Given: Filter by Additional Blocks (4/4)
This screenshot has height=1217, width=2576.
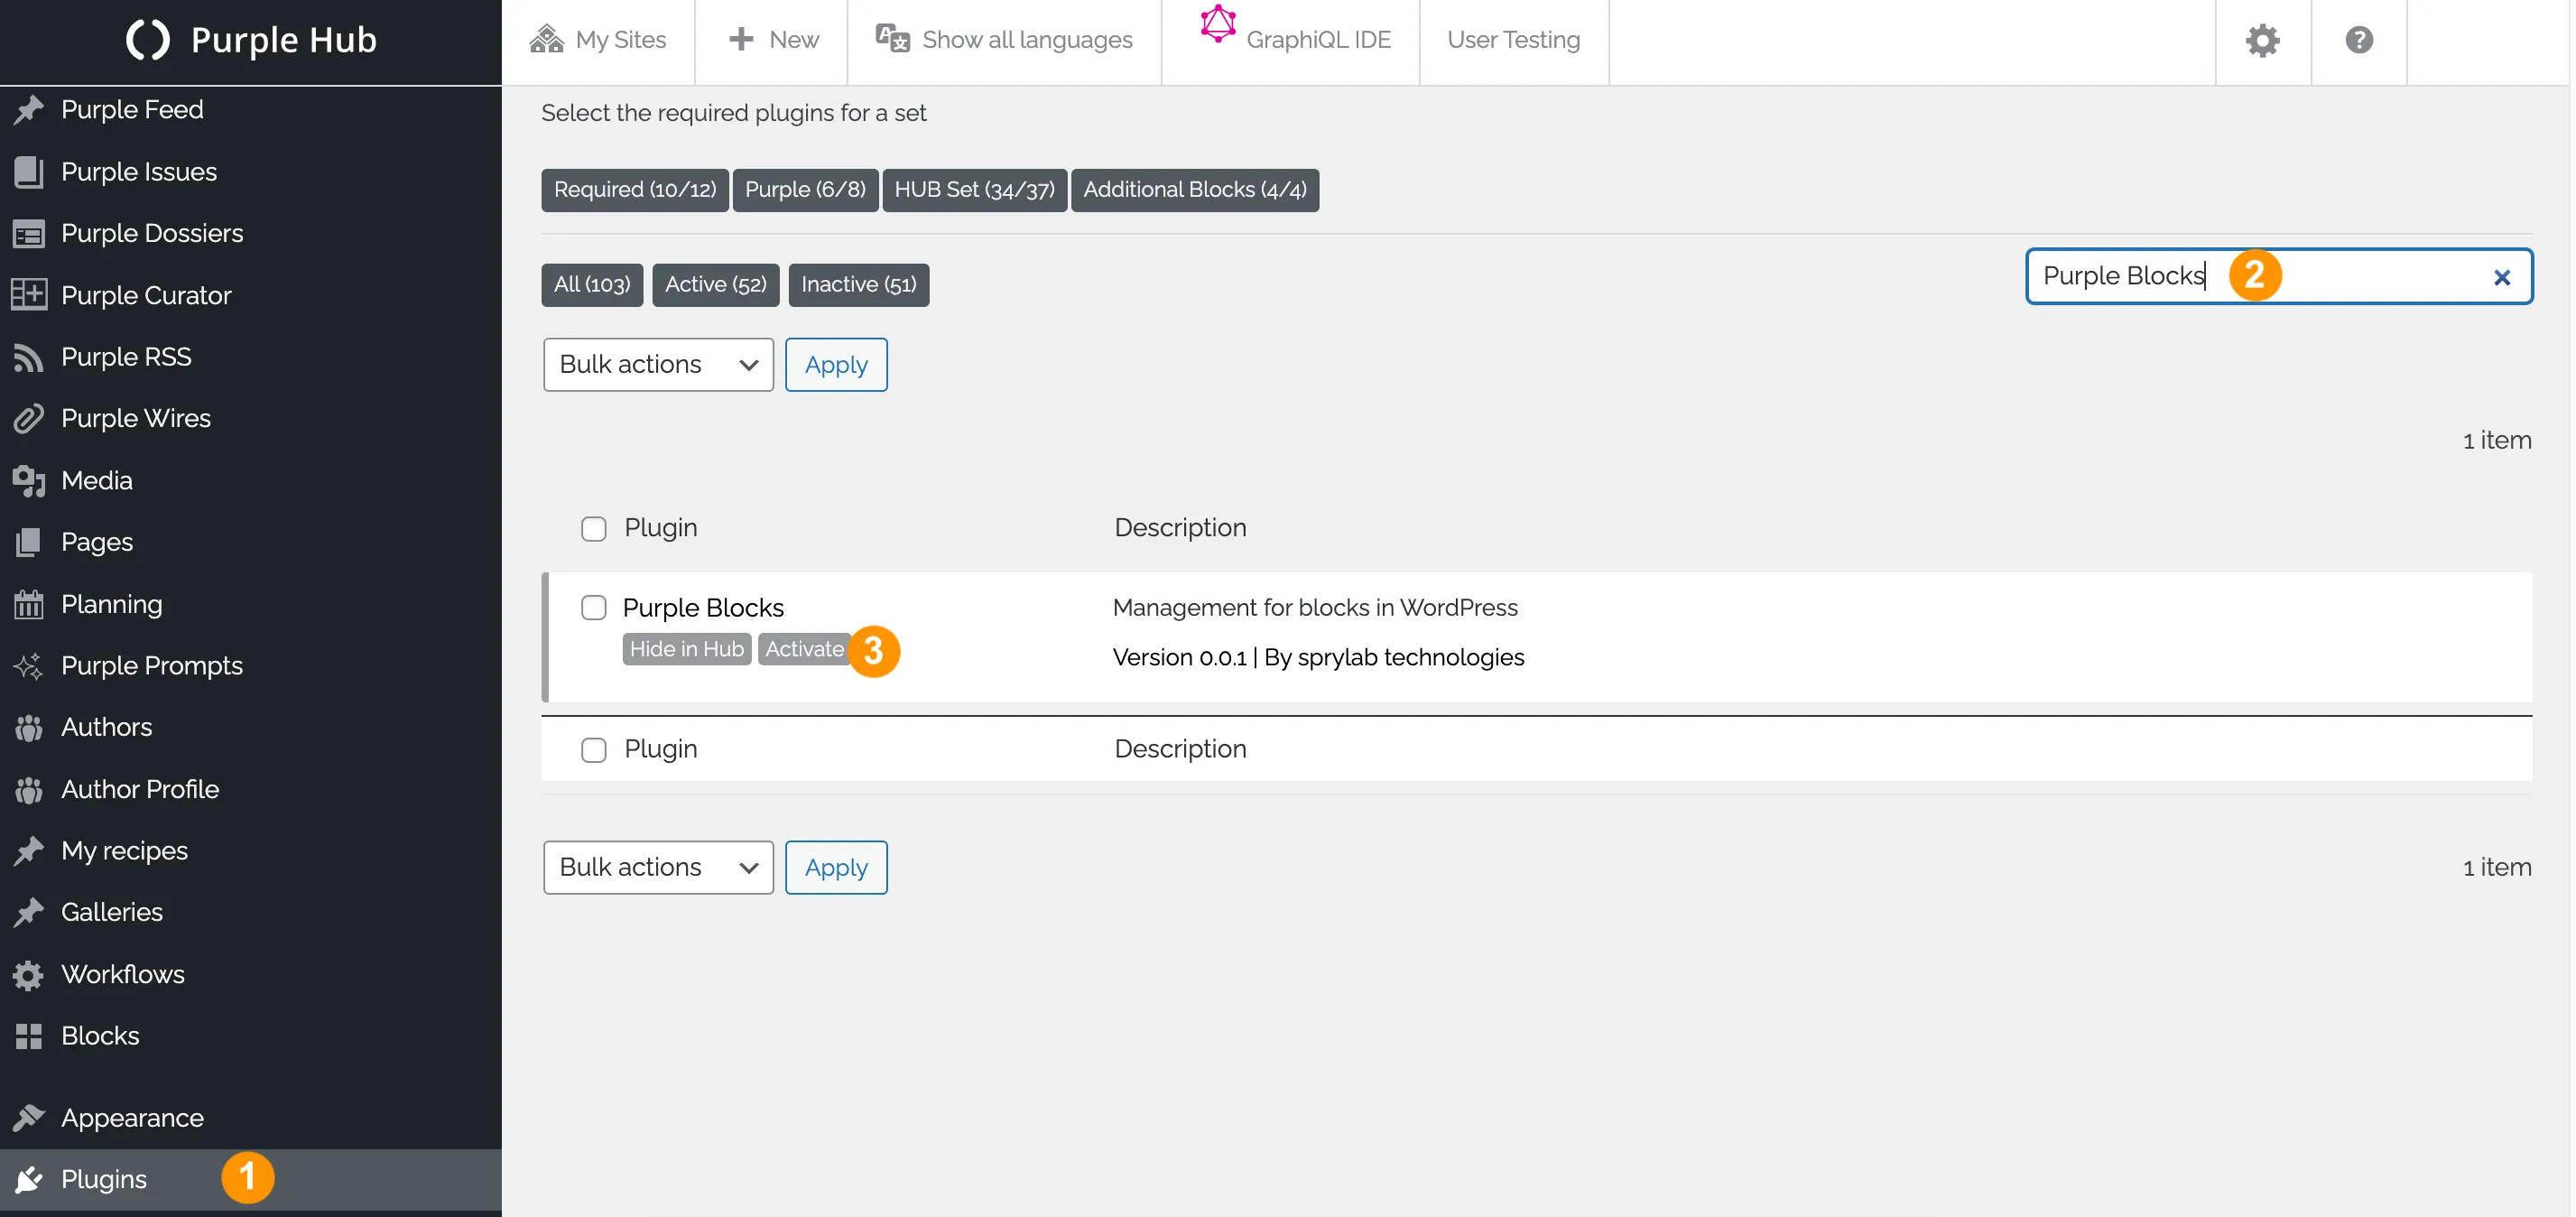Looking at the screenshot, I should click(x=1195, y=190).
